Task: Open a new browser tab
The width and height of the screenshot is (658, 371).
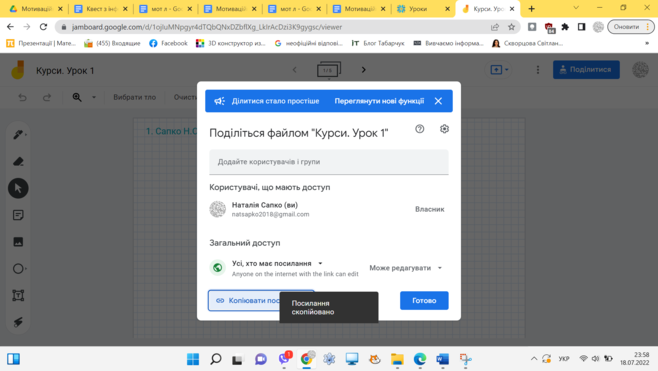Action: (531, 8)
